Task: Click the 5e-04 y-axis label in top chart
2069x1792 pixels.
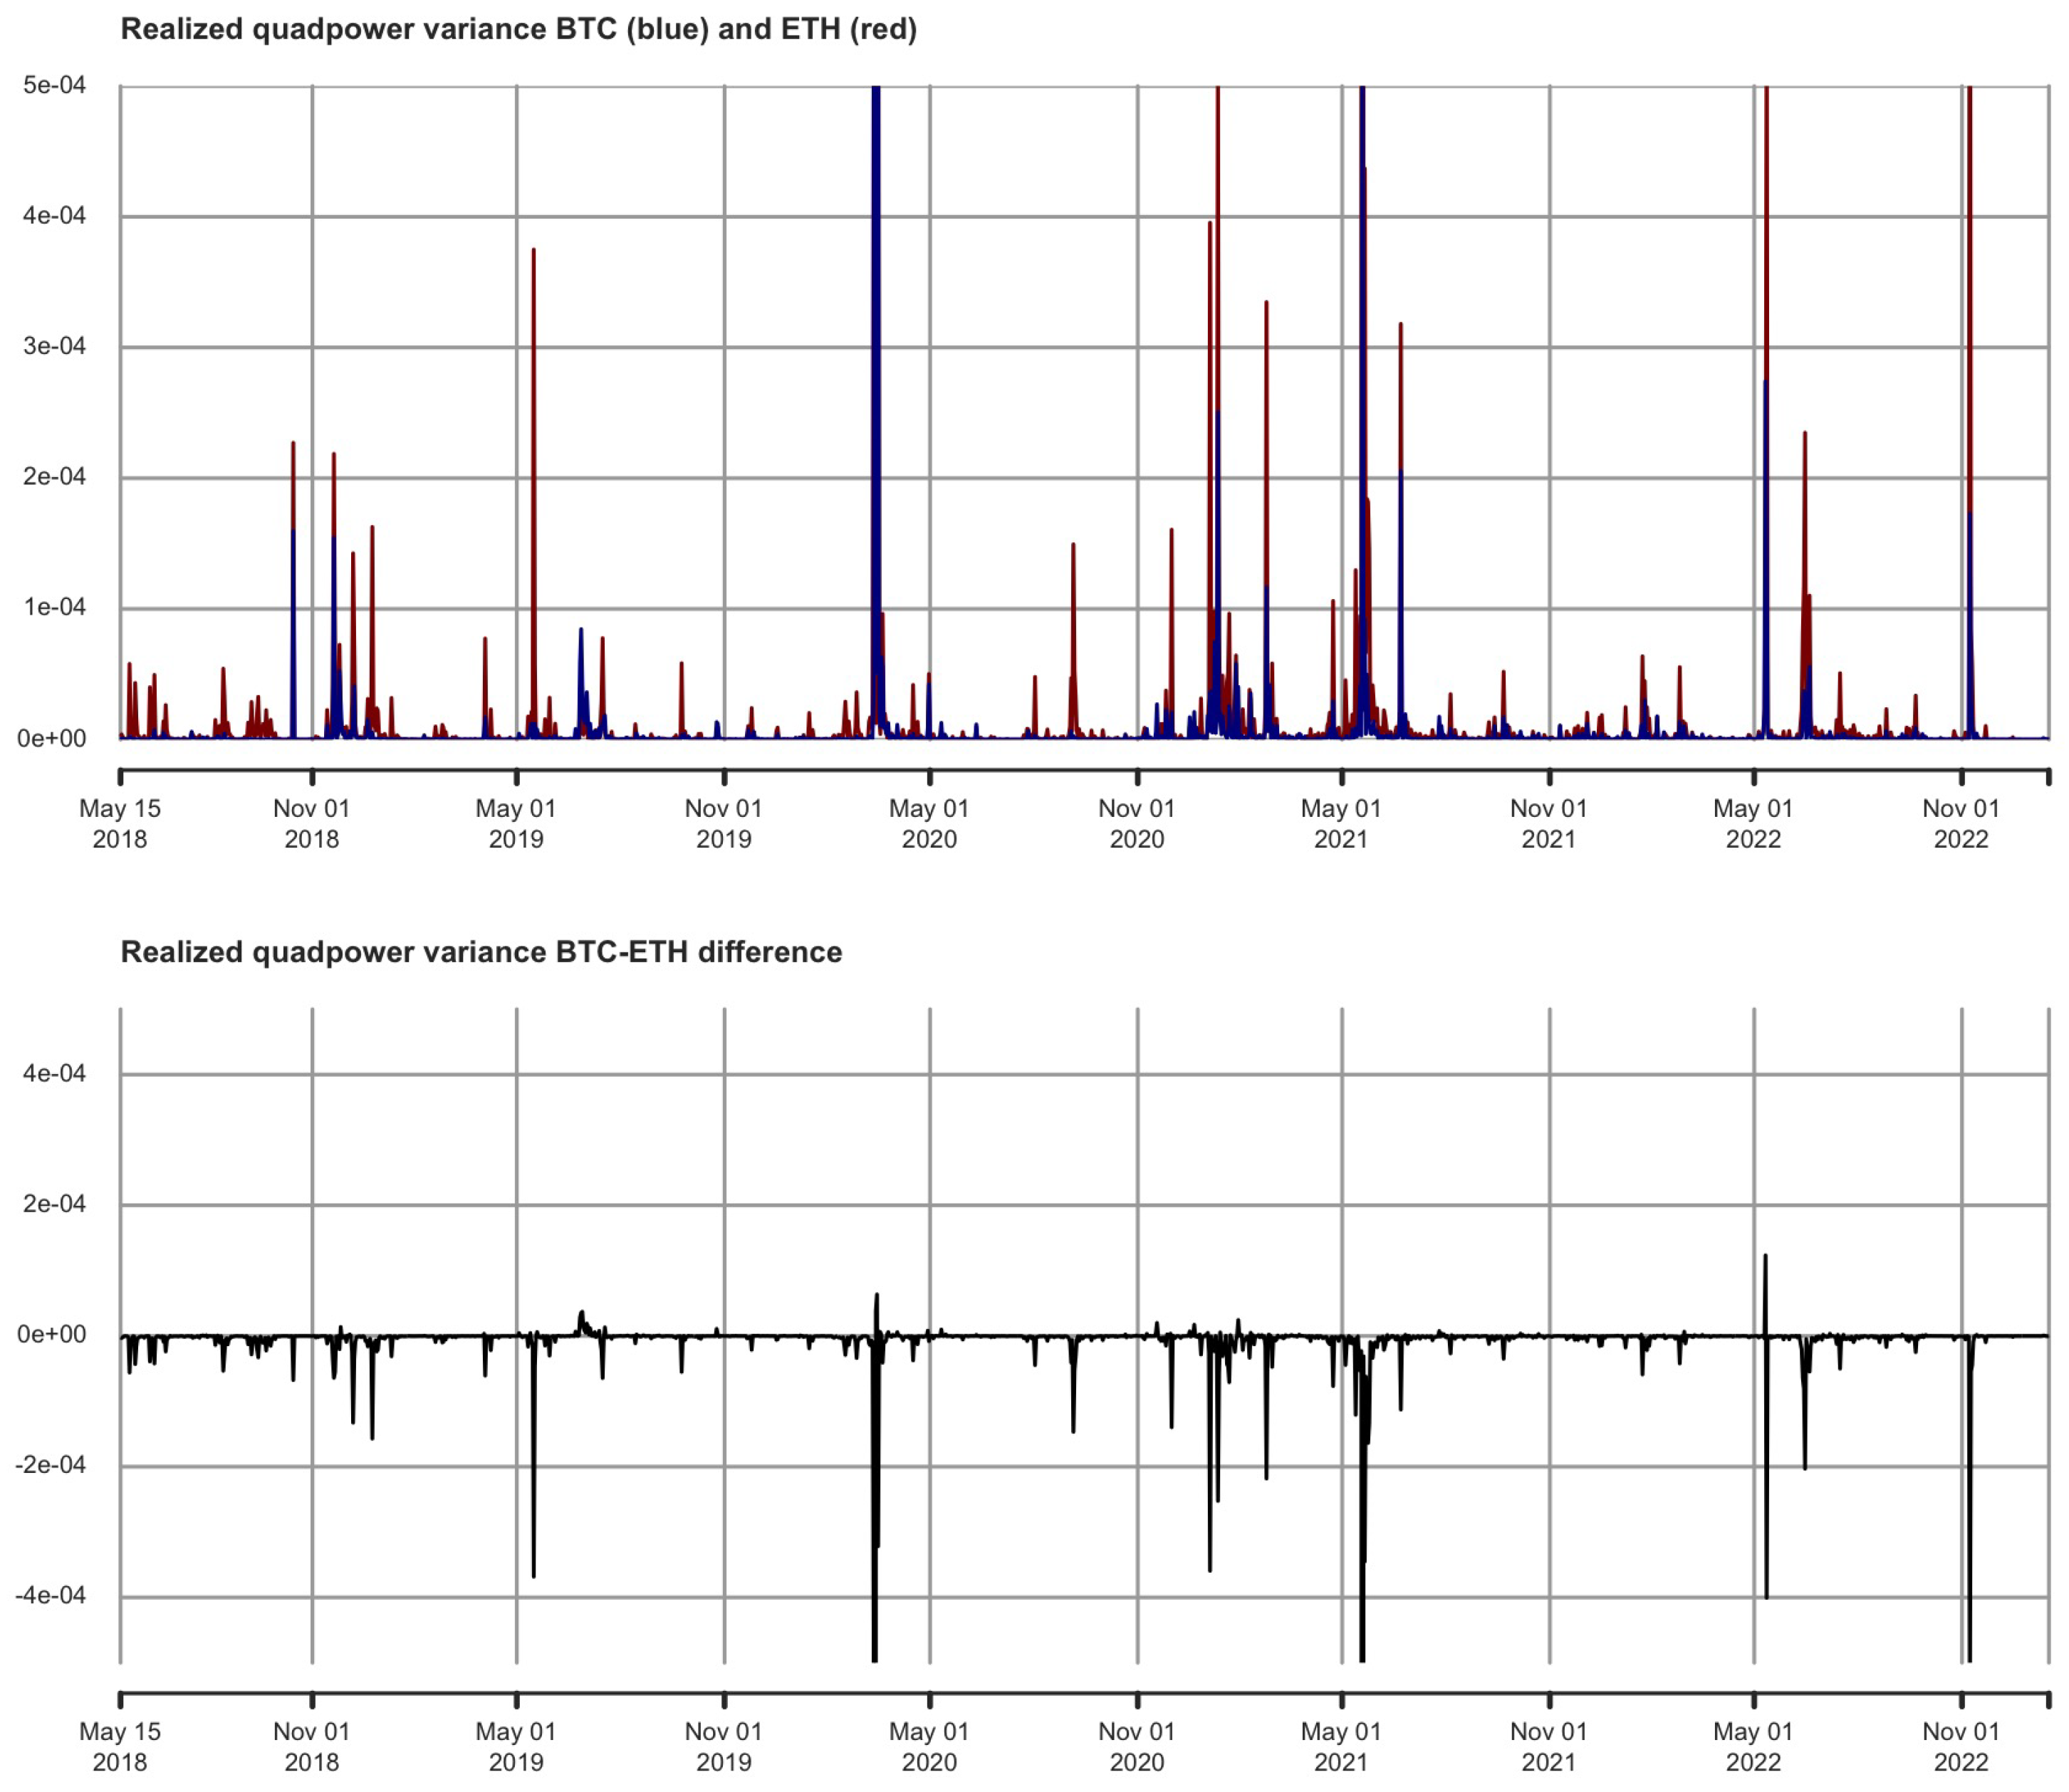Action: (54, 85)
